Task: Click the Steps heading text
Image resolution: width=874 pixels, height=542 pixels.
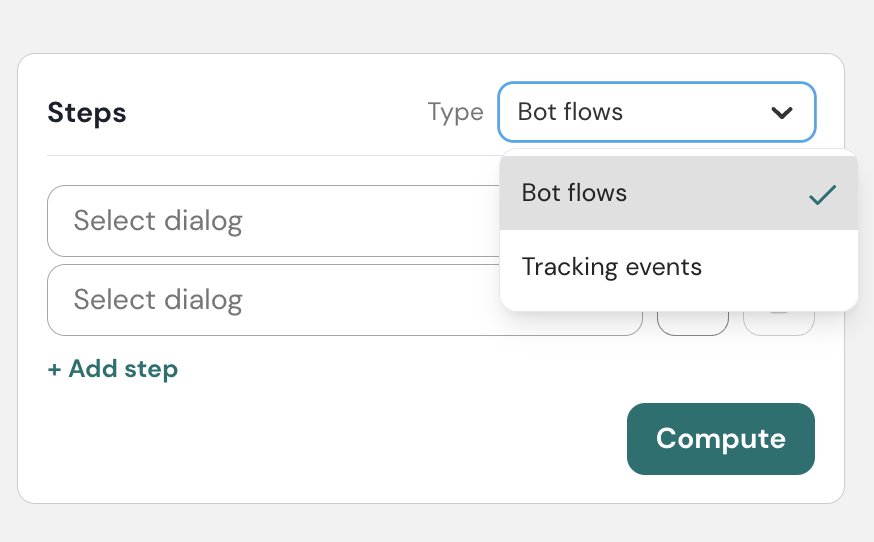Action: tap(87, 112)
